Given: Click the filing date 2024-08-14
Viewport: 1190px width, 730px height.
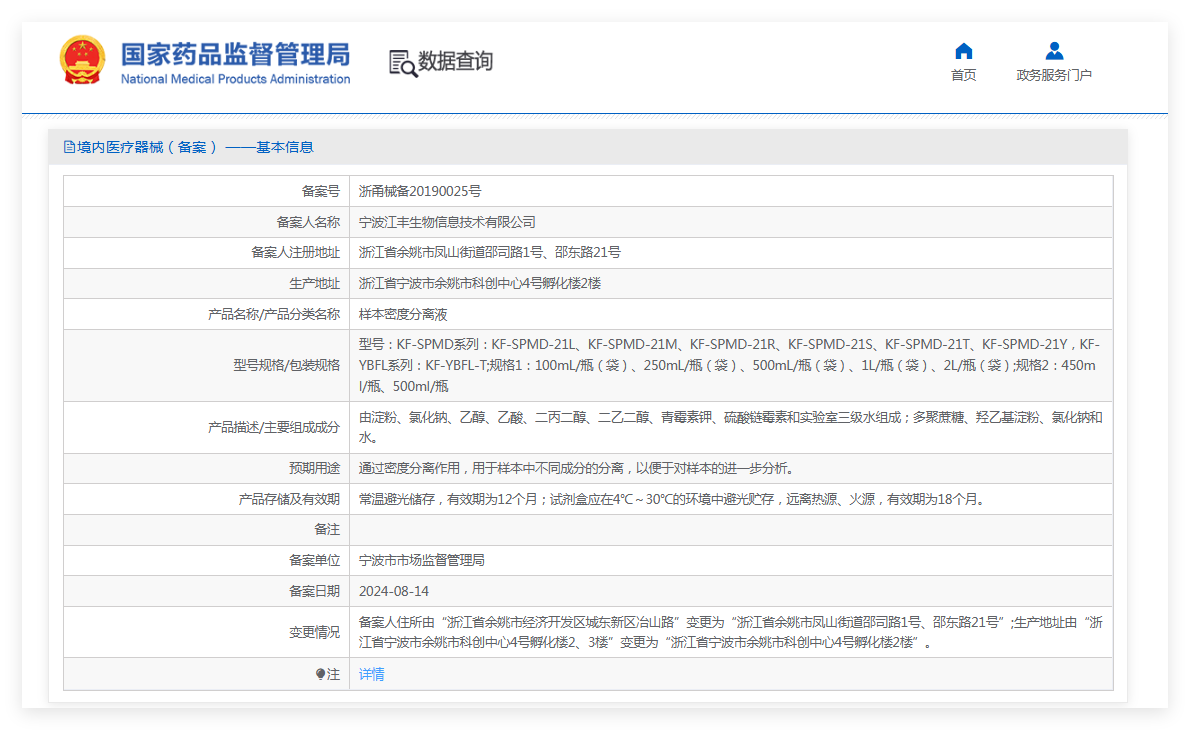Looking at the screenshot, I should 394,591.
